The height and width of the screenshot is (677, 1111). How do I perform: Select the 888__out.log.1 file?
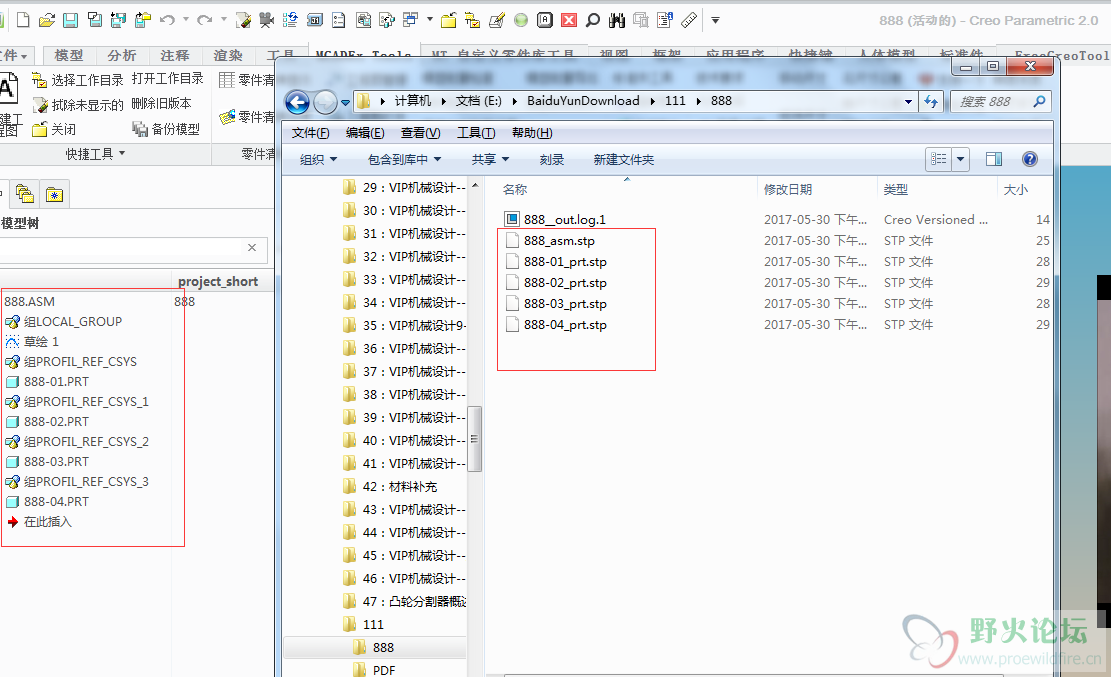[x=556, y=220]
